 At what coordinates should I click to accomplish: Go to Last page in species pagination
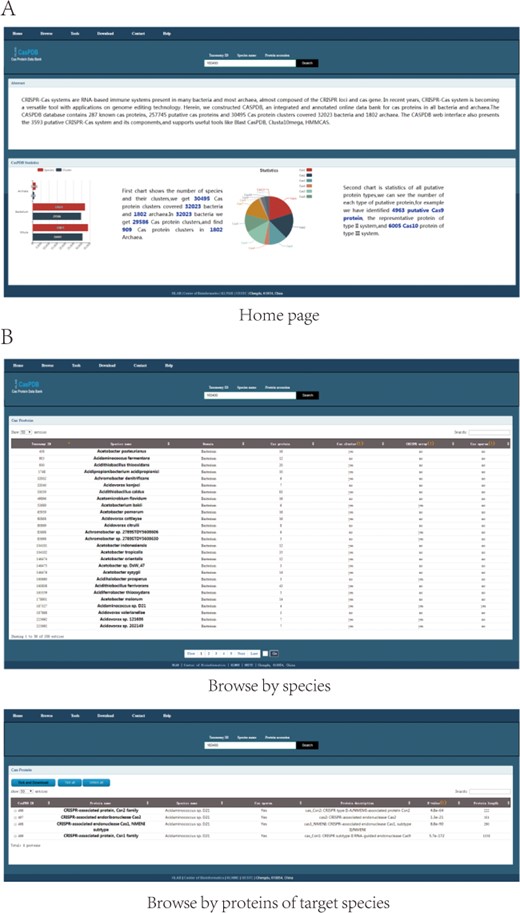click(254, 653)
